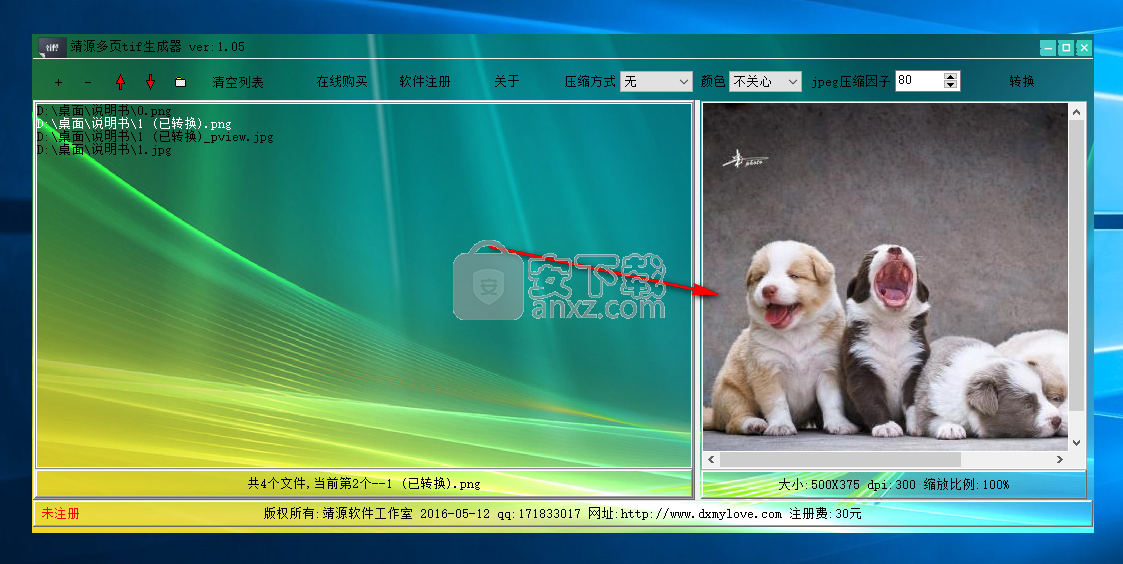
Task: Close the 靖源多页tif生成器 window
Action: [1084, 48]
